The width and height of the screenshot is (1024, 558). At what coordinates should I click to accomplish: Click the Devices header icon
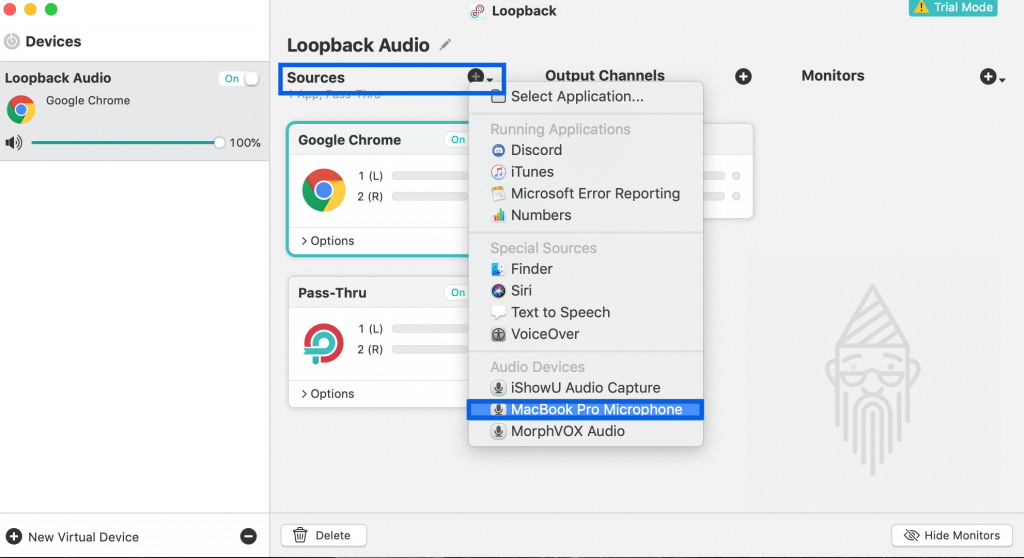coord(12,42)
